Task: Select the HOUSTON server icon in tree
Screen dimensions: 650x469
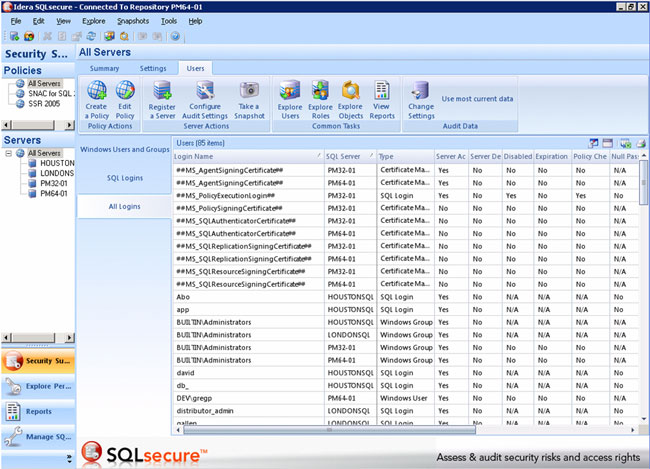Action: 32,163
